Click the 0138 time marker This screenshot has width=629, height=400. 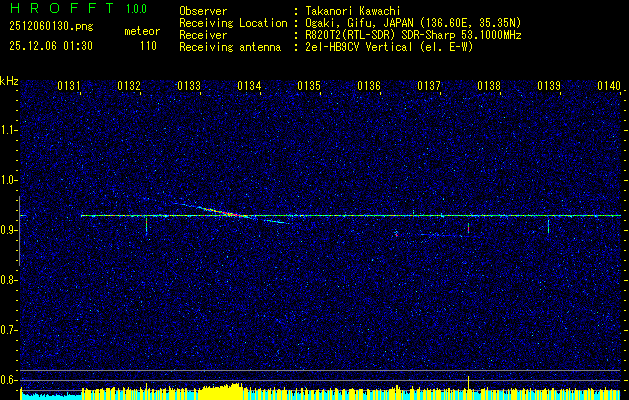489,85
